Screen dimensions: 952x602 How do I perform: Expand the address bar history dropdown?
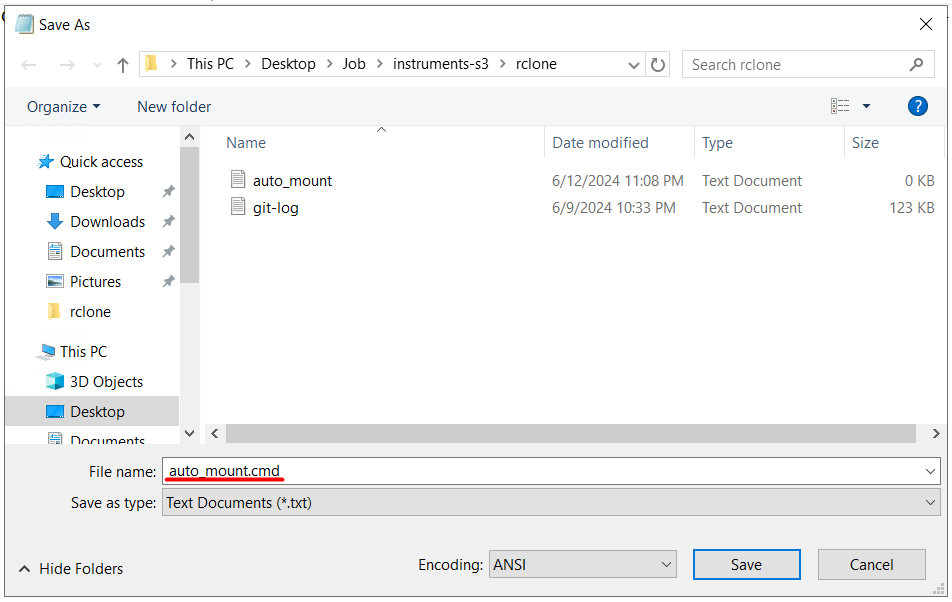coord(634,65)
